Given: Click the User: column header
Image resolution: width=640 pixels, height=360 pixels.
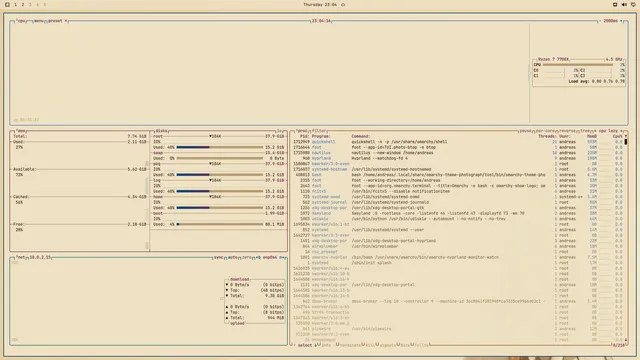Looking at the screenshot, I should pyautogui.click(x=565, y=136).
